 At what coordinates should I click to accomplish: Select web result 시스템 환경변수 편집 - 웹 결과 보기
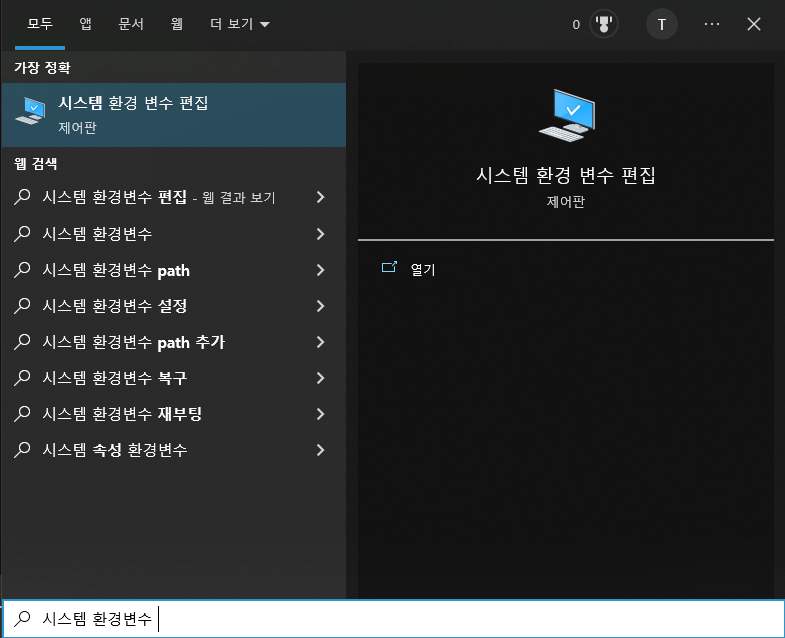click(174, 197)
